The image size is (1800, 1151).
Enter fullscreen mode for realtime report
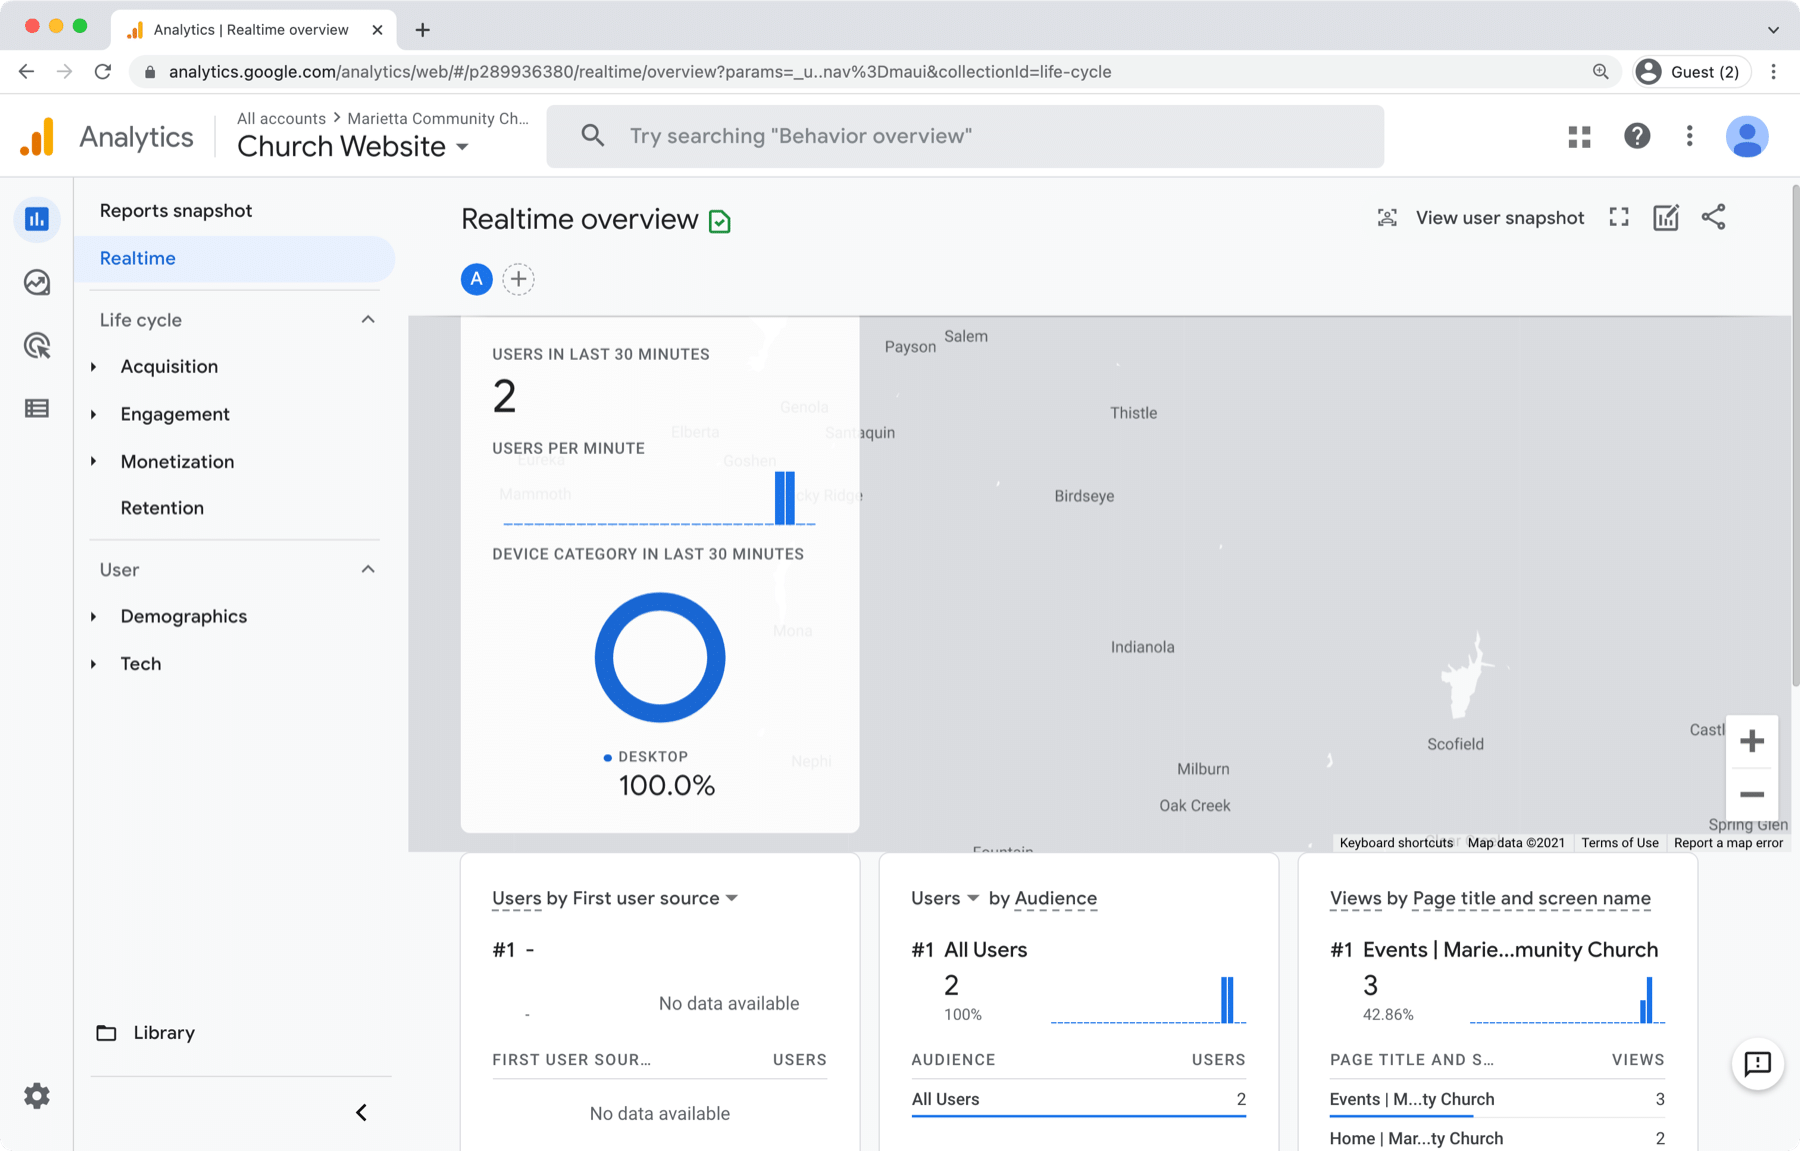tap(1619, 217)
